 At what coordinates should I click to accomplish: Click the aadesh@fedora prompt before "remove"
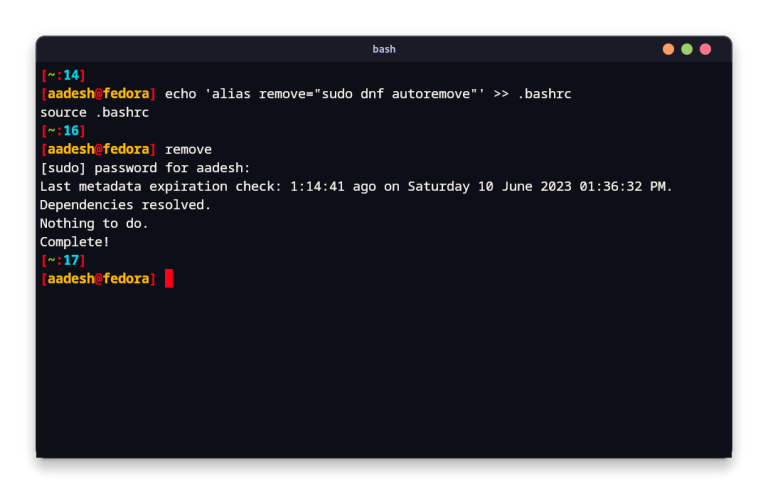point(98,149)
